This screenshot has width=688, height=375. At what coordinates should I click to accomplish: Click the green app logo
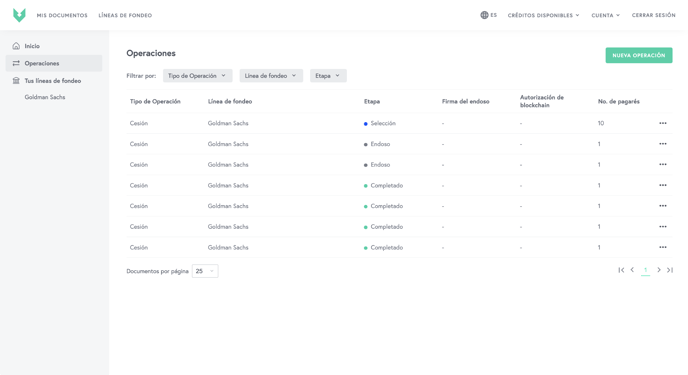point(19,15)
